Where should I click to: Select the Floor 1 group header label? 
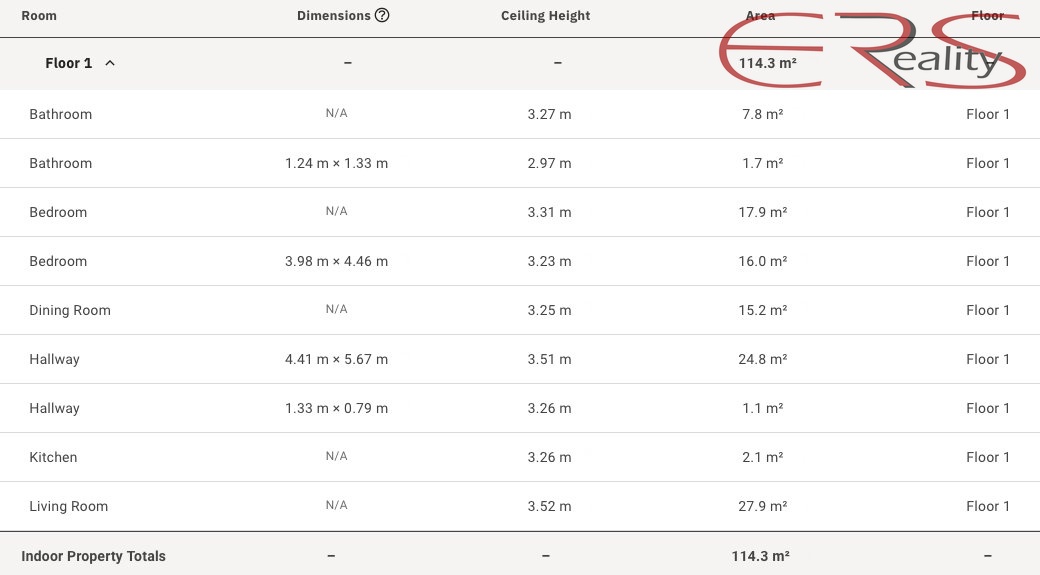point(68,63)
